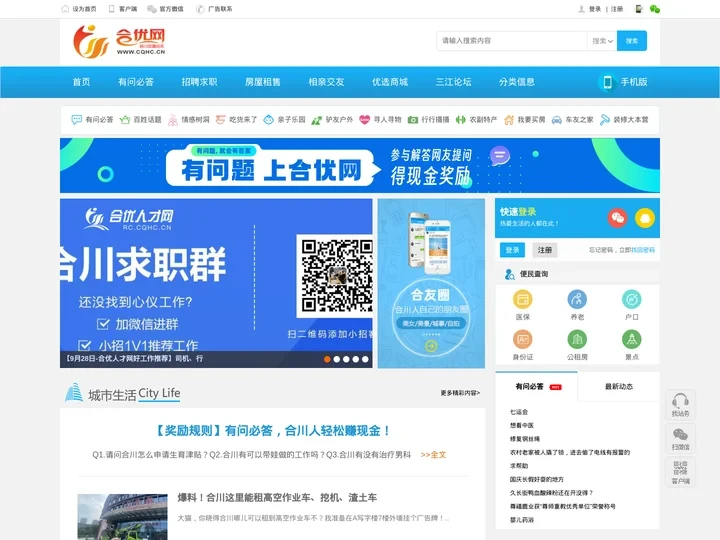Click the 扫微信 floating WeChat button
720x540 pixels.
tap(680, 439)
